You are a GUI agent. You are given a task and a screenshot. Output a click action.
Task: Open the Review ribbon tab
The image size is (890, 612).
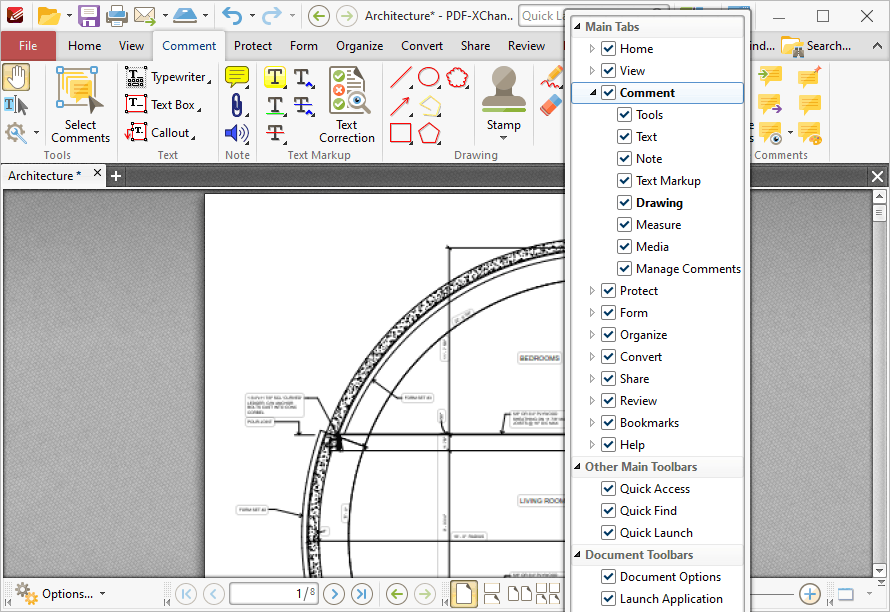[526, 46]
